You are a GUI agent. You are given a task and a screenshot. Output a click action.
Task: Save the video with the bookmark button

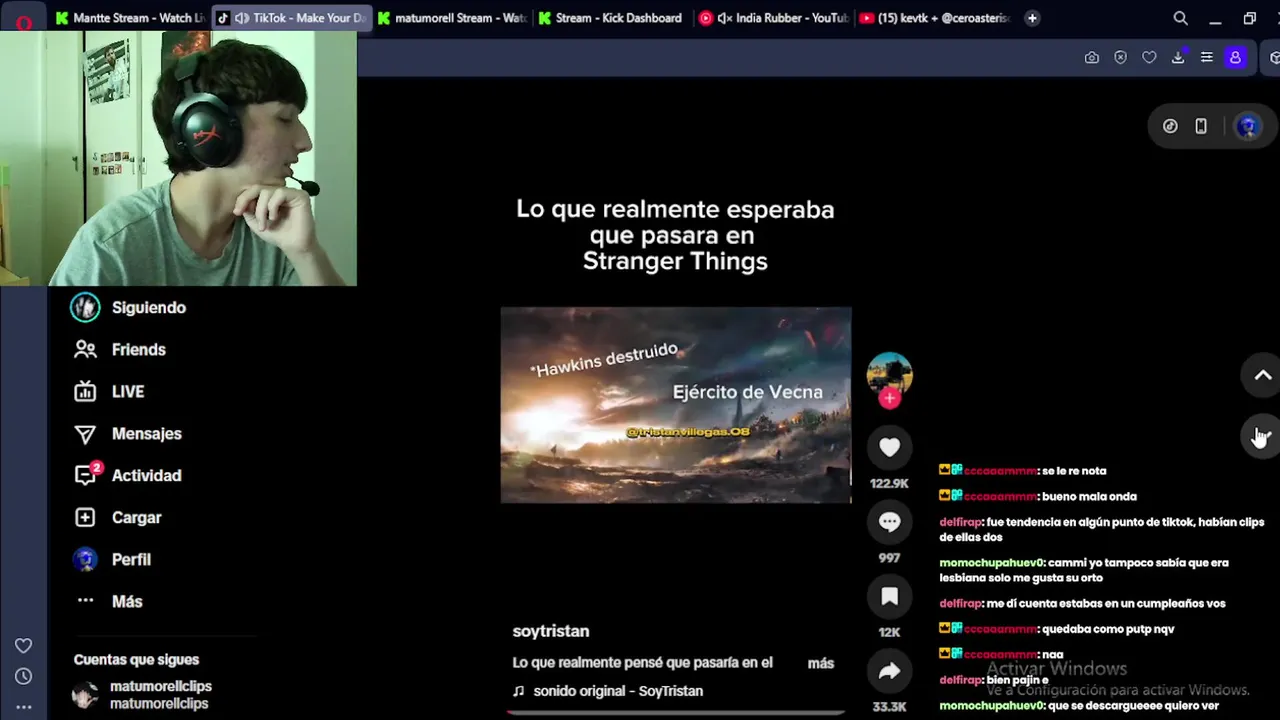tap(889, 596)
